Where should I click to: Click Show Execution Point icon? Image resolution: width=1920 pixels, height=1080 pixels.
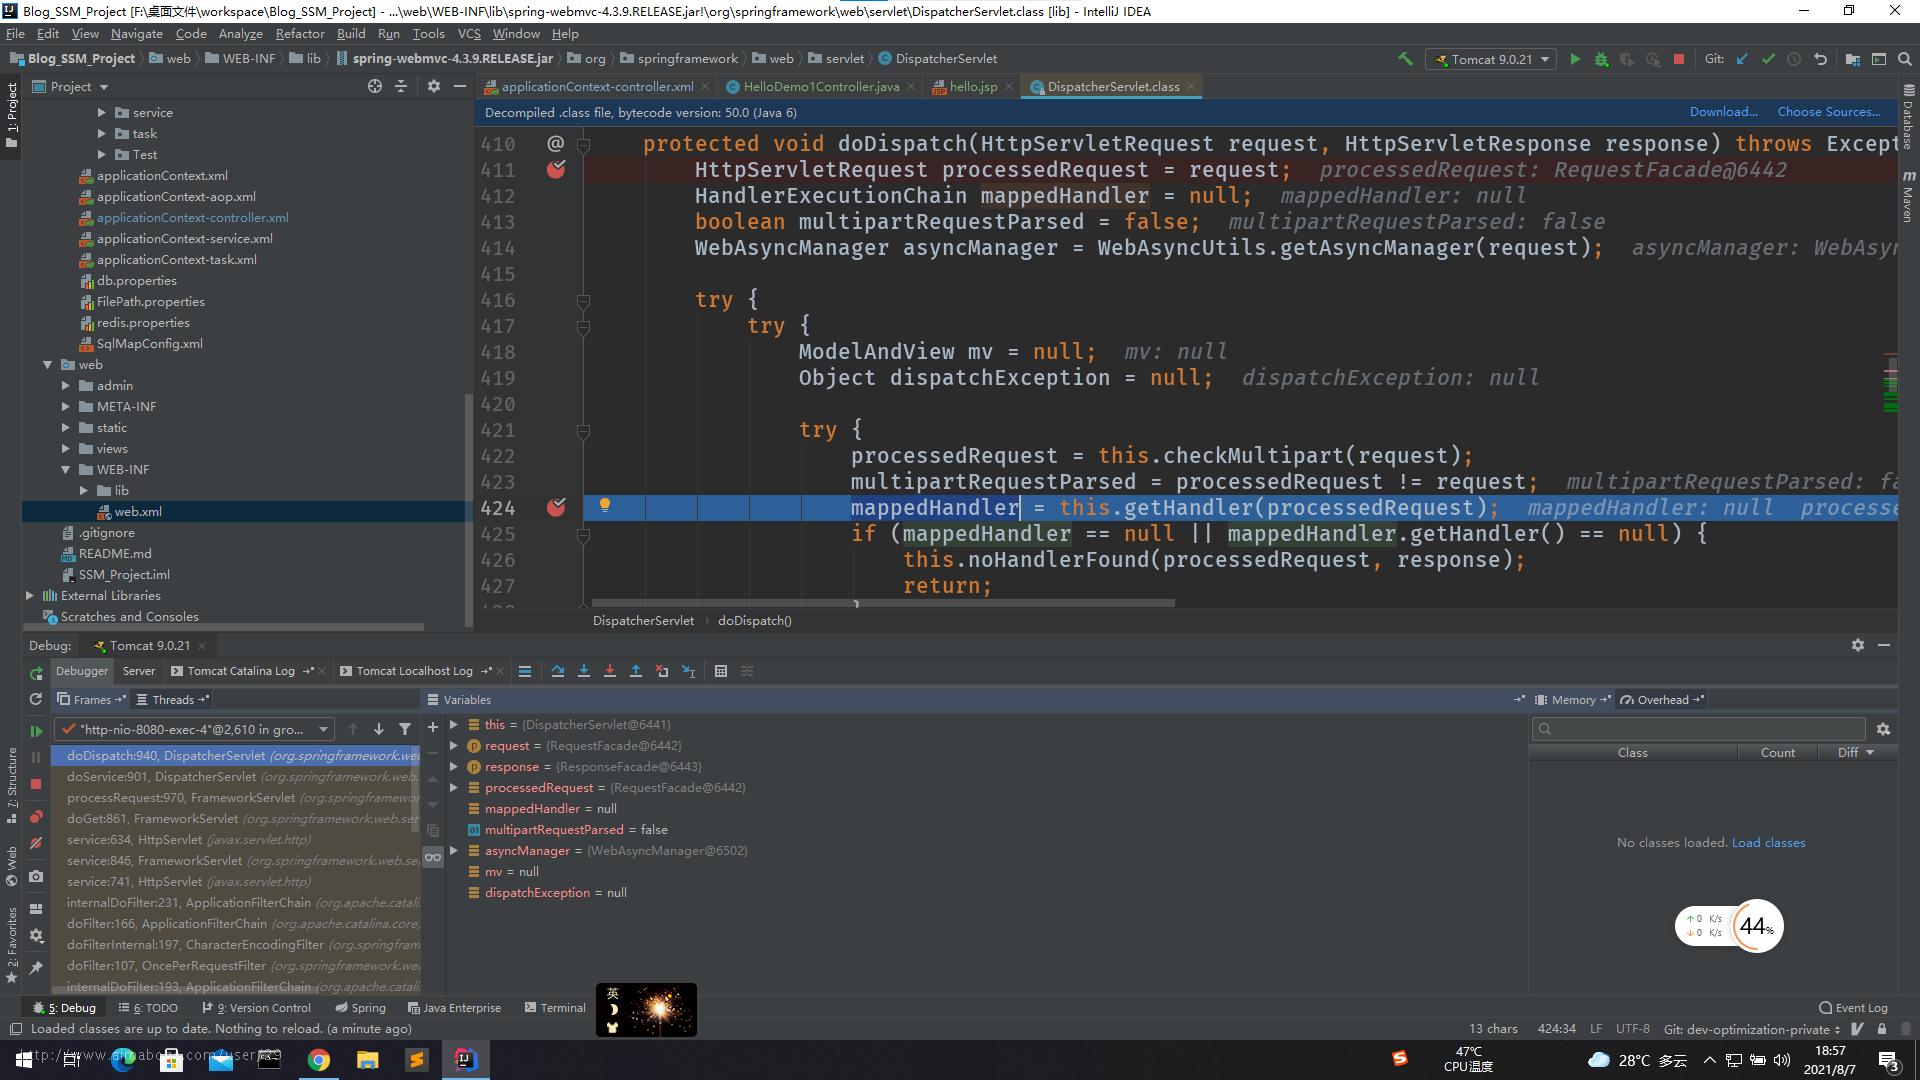click(x=524, y=671)
